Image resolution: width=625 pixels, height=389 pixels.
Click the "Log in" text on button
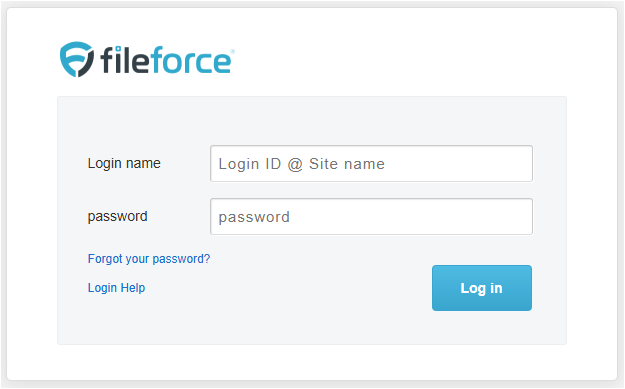[482, 288]
